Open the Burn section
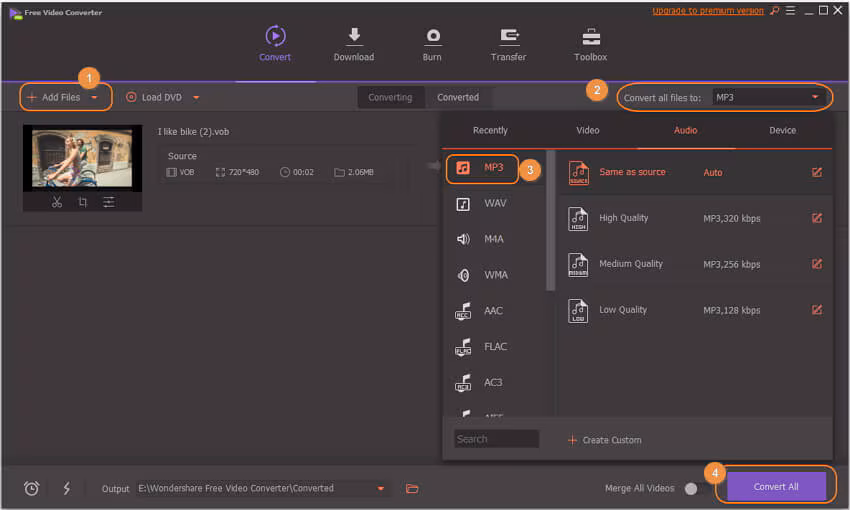The image size is (850, 510). click(x=432, y=43)
